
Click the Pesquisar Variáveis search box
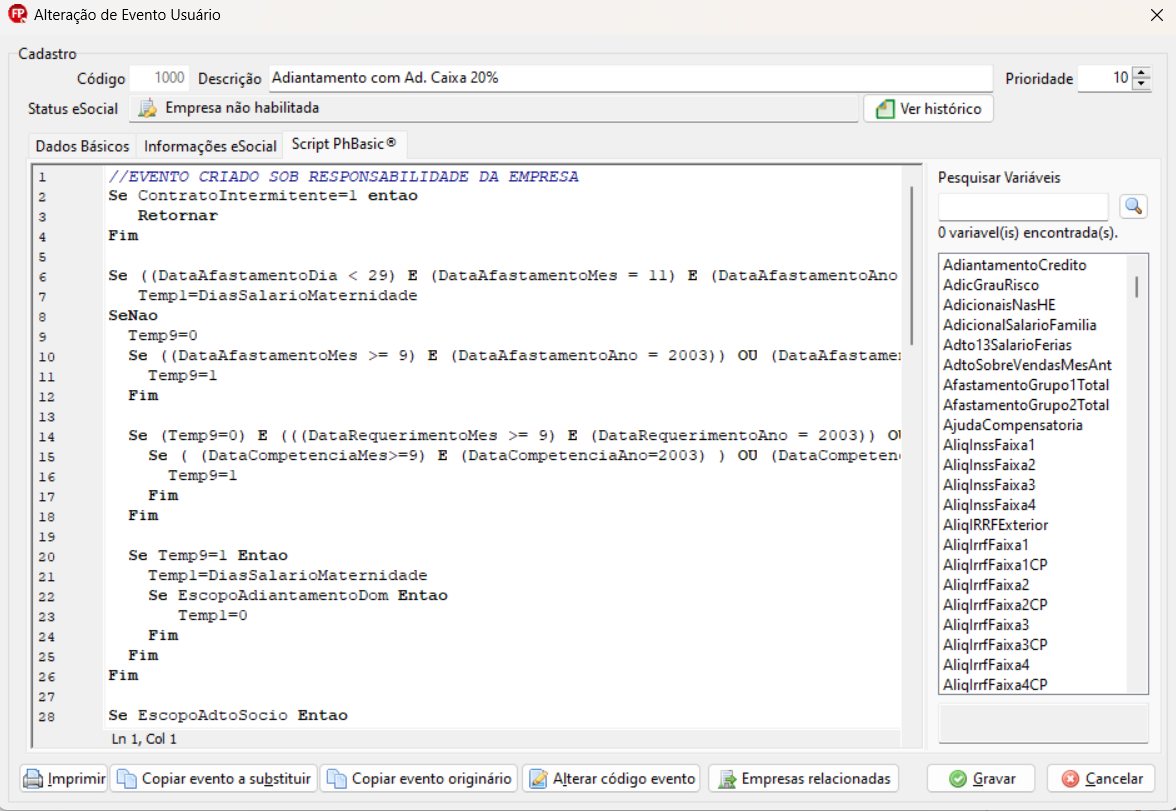pyautogui.click(x=1023, y=206)
